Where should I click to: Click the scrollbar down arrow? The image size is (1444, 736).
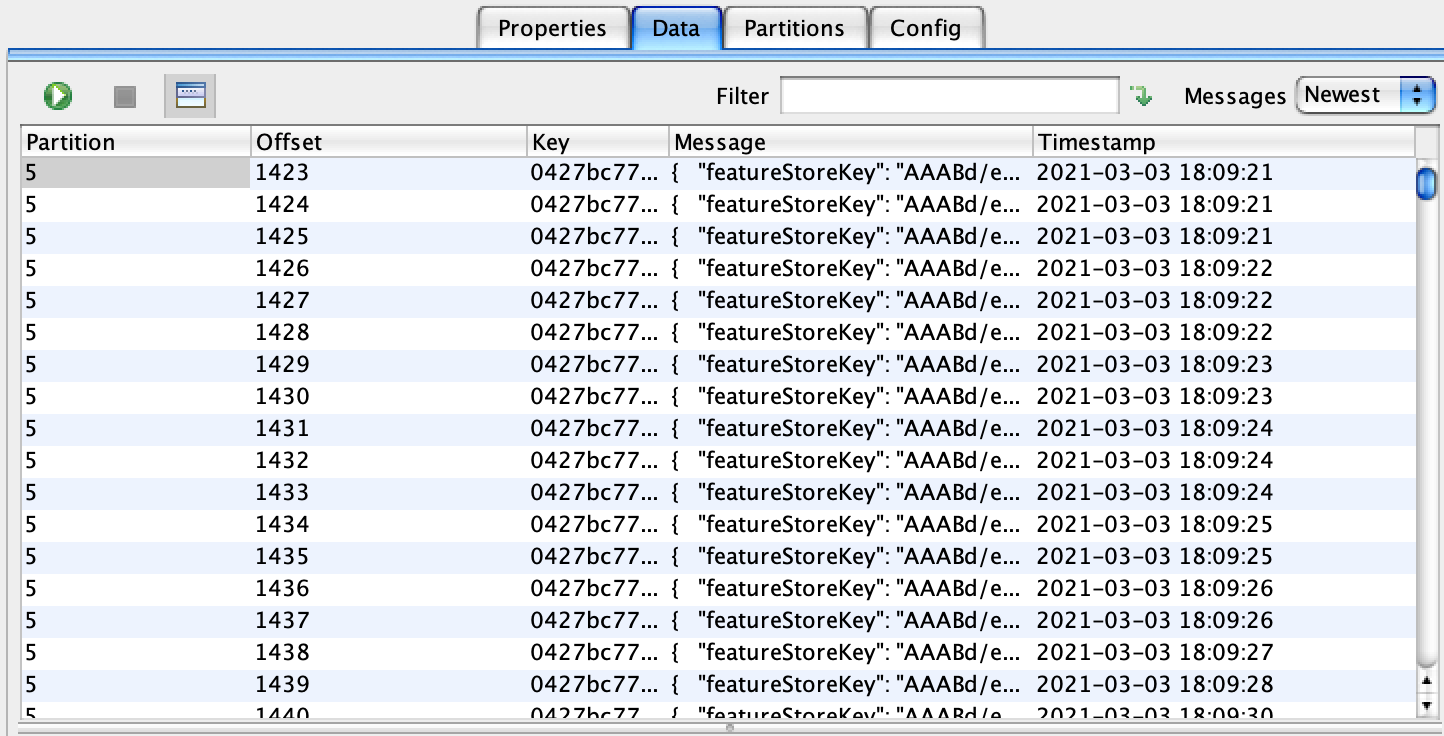pos(1427,706)
